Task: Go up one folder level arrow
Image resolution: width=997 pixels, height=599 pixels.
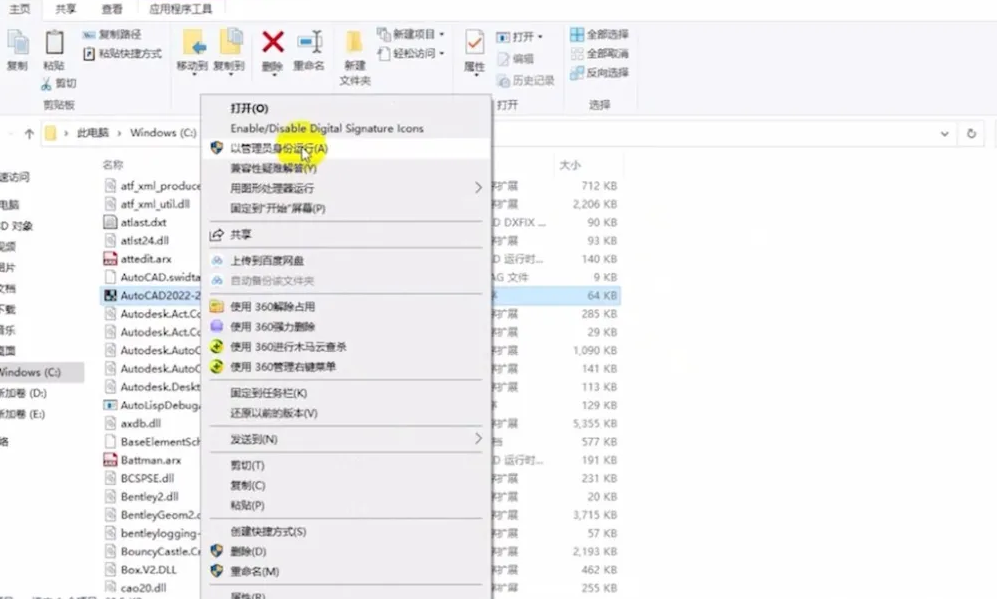Action: [x=29, y=134]
